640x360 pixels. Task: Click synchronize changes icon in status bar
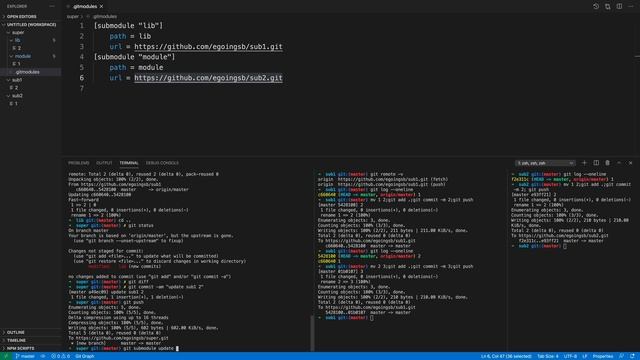(x=42, y=356)
